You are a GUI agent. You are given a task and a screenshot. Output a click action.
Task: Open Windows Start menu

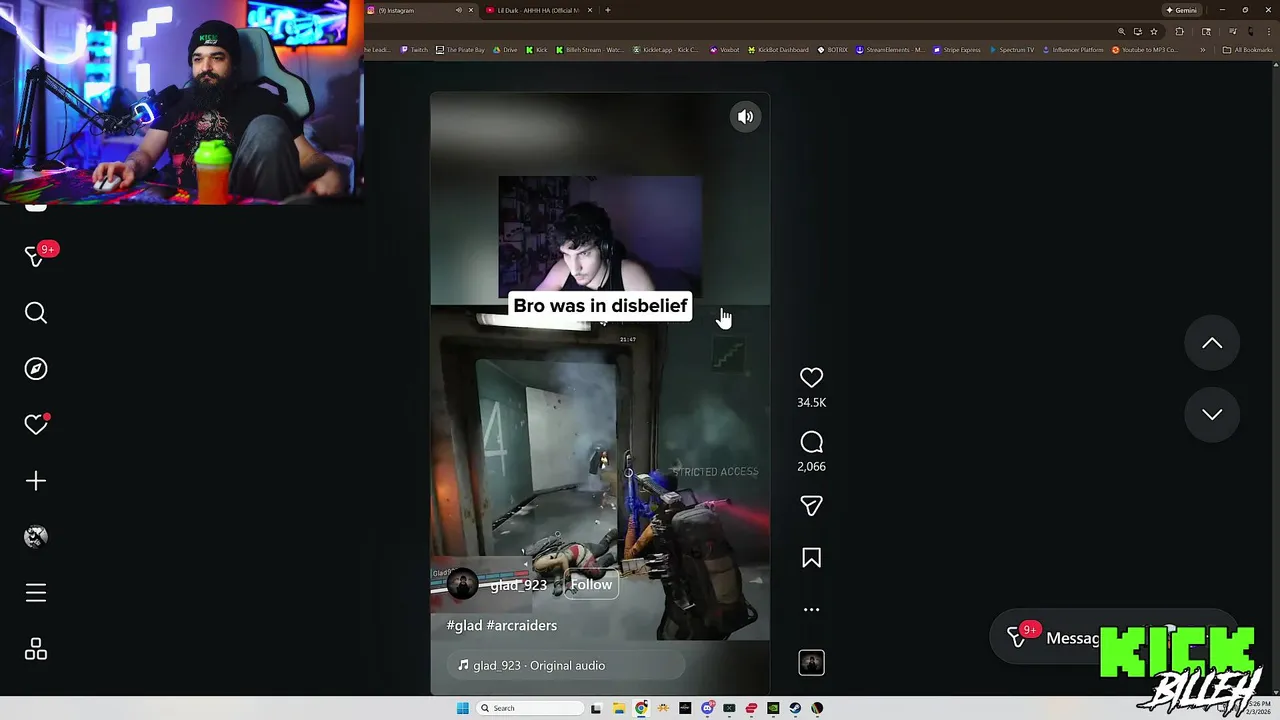pyautogui.click(x=462, y=708)
